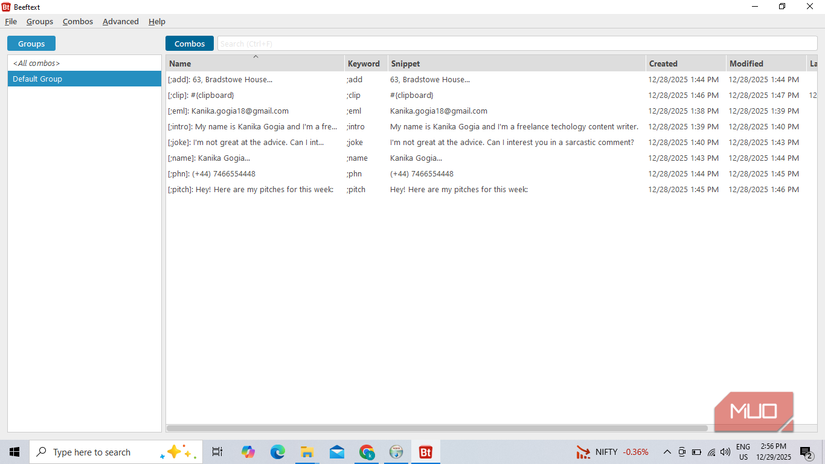Click created time 12/28/2025 1:38 PM
Viewport: 825px width, 464px height.
coord(683,111)
